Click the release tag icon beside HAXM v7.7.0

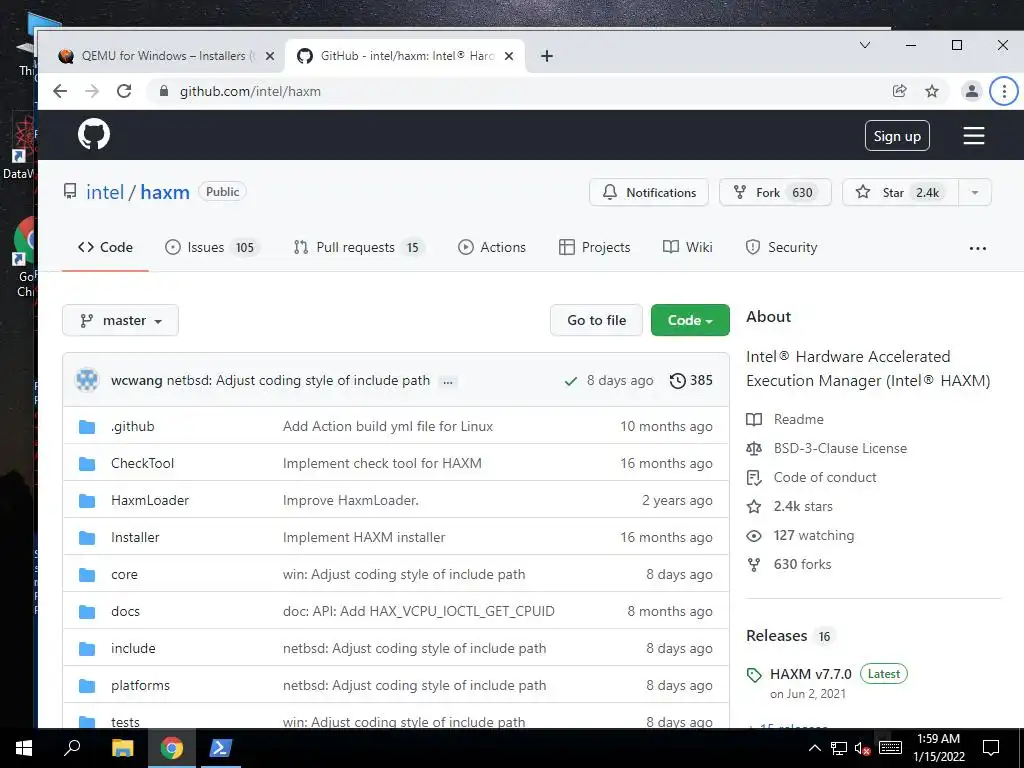754,675
